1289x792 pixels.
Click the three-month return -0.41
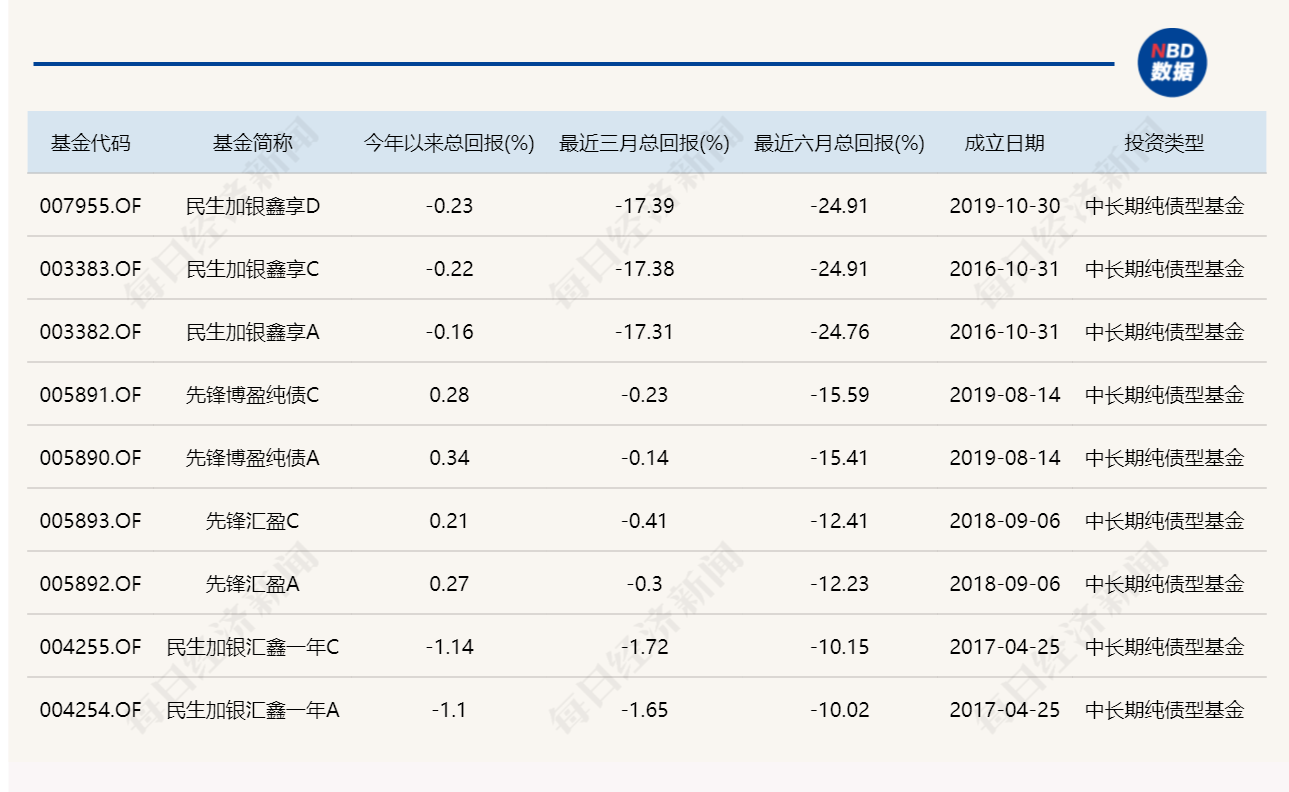click(x=644, y=521)
